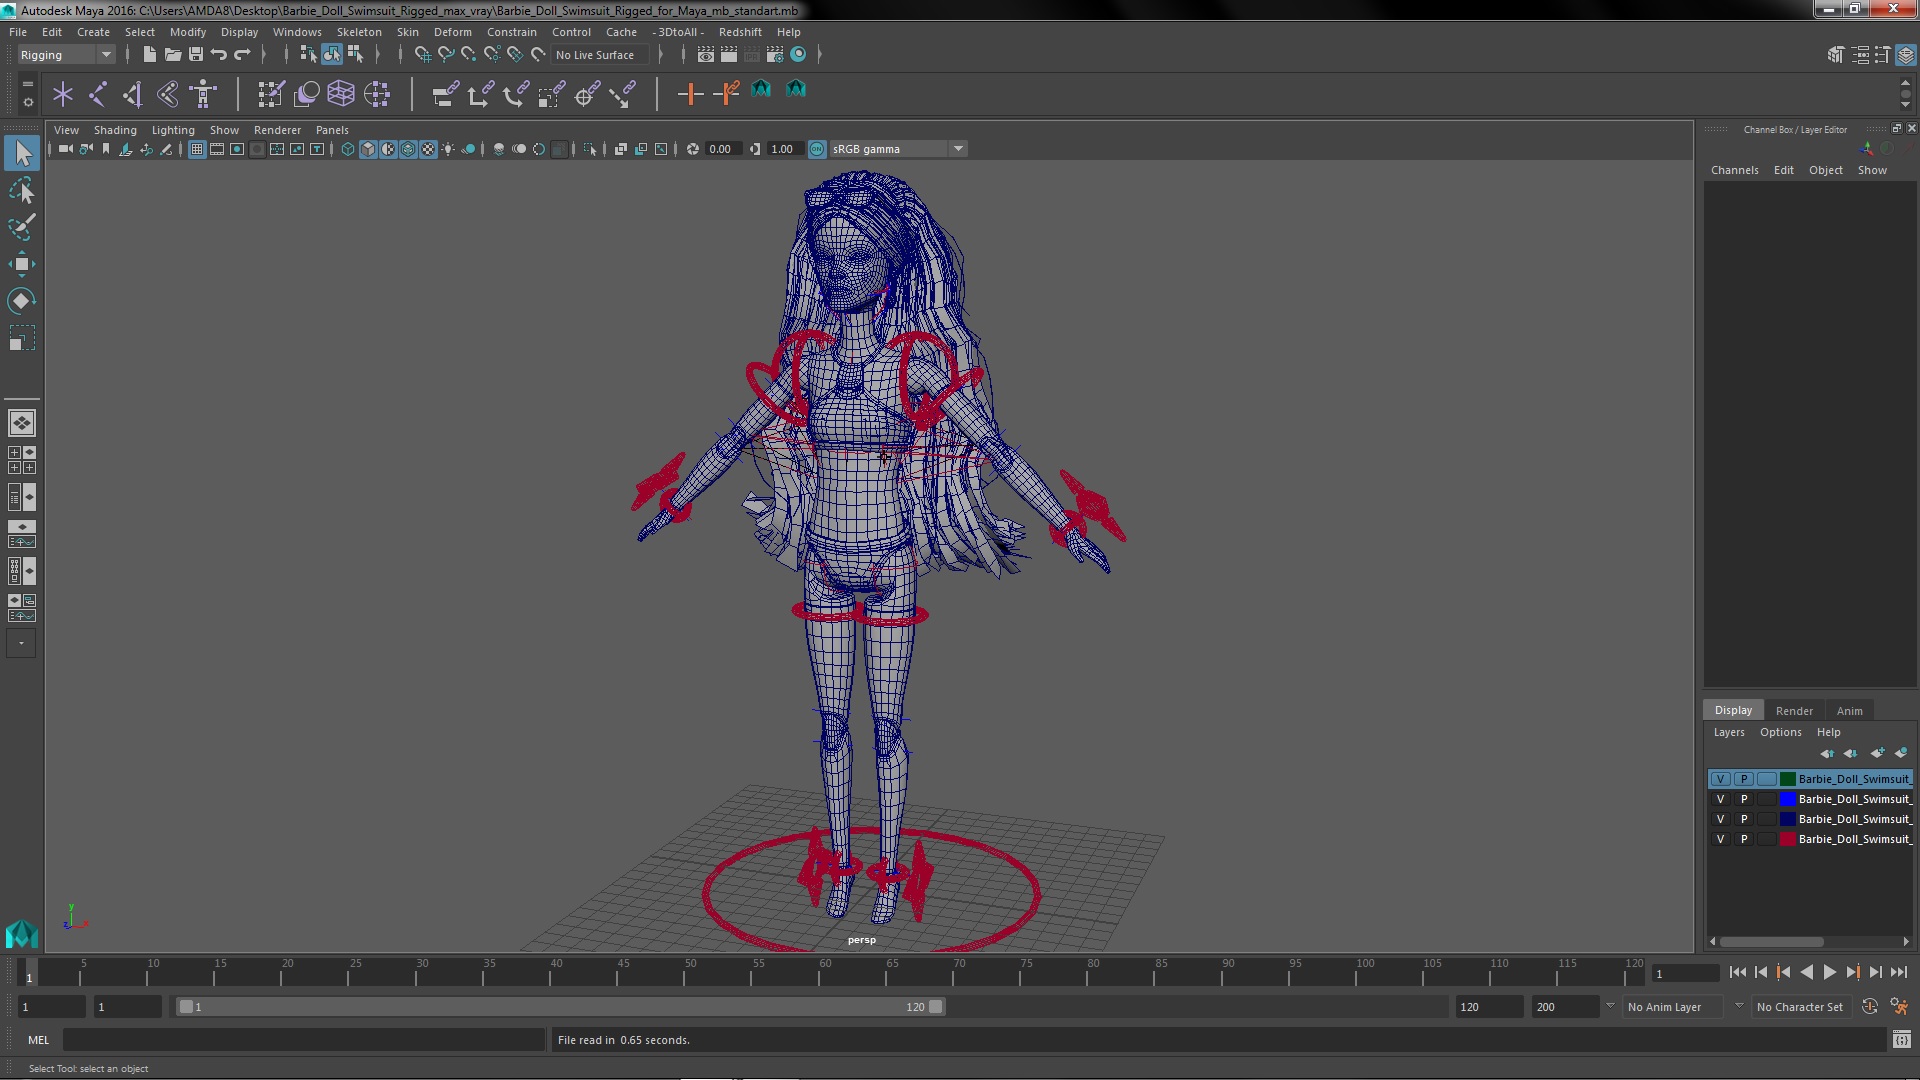Activate the Rotate tool
This screenshot has height=1080, width=1920.
(22, 301)
